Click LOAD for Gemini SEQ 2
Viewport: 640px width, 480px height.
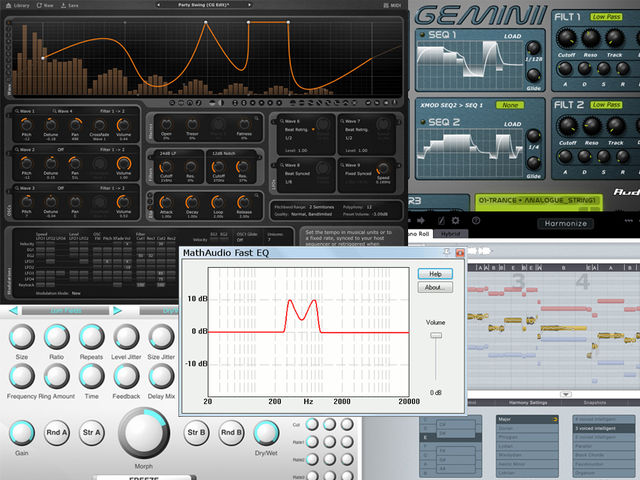512,124
